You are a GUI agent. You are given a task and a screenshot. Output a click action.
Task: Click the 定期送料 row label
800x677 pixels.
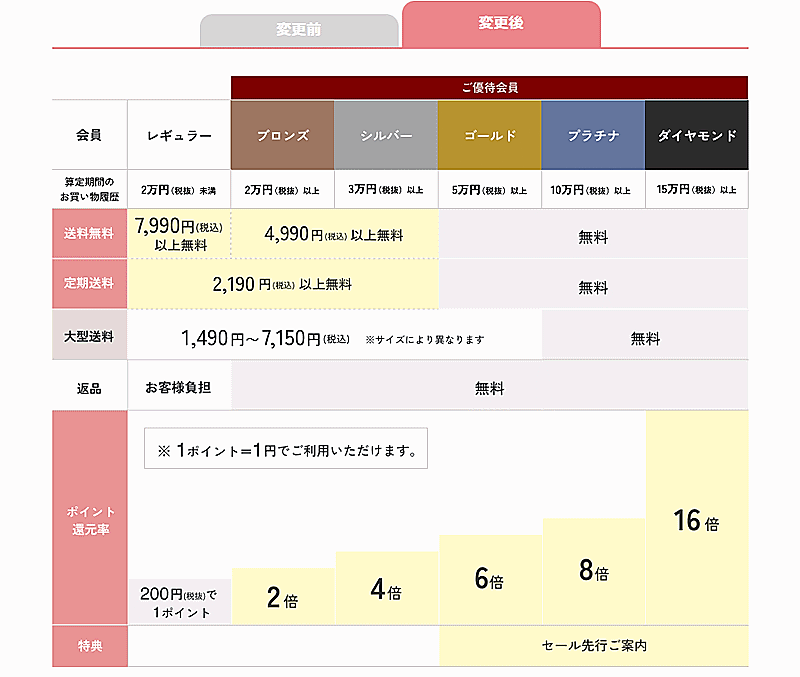pos(89,284)
